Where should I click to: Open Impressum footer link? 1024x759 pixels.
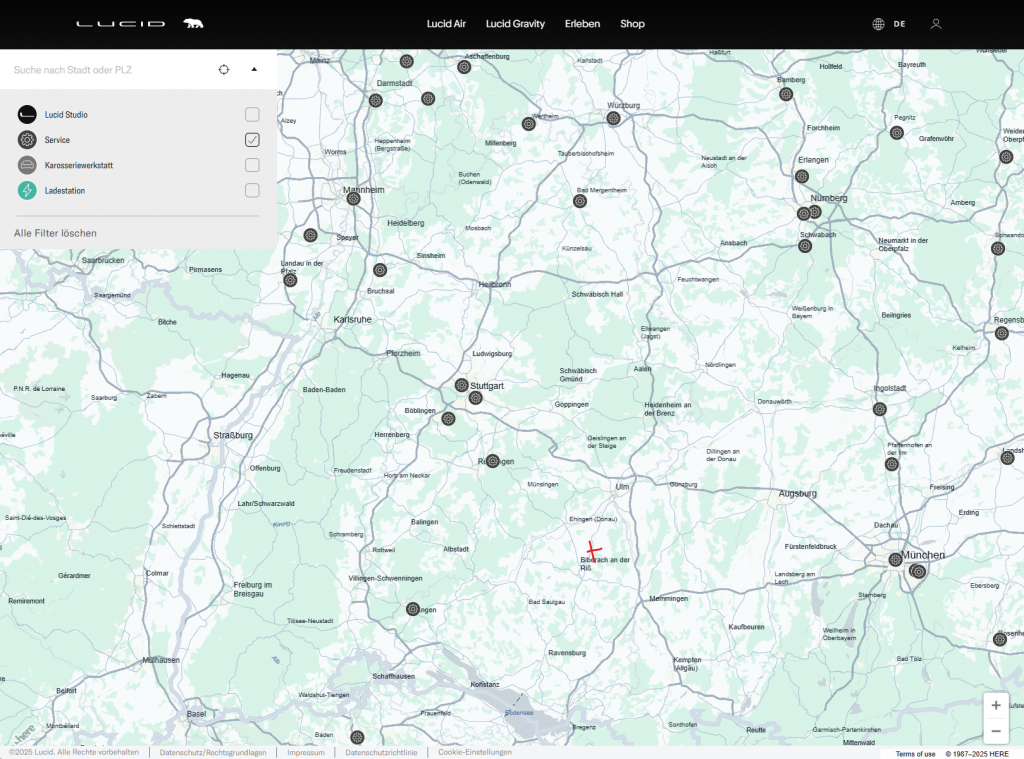tap(306, 752)
